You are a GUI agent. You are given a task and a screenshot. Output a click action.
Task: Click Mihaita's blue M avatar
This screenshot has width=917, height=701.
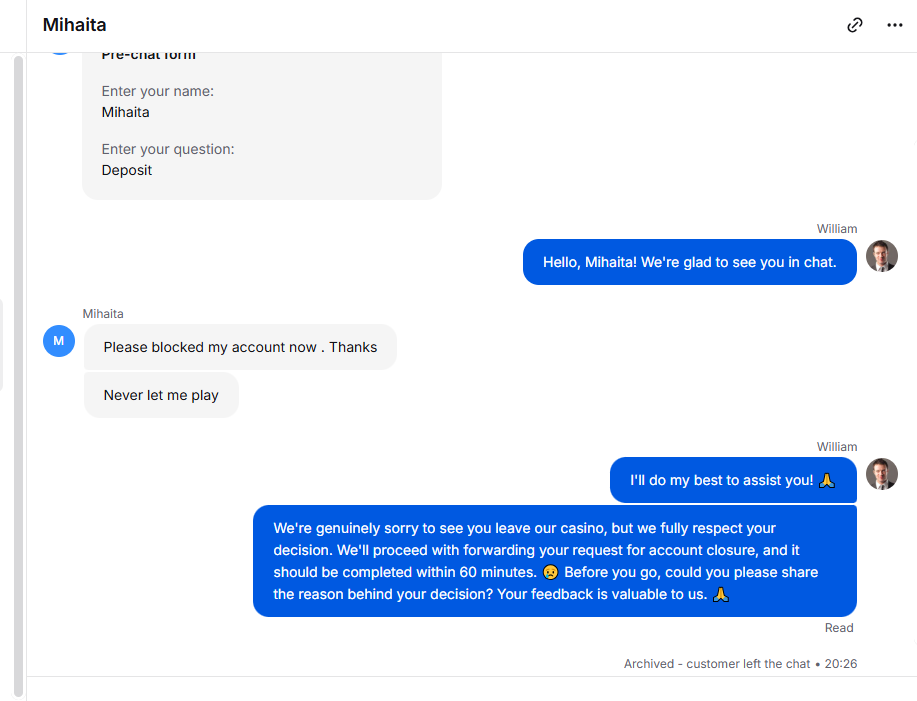[x=58, y=341]
